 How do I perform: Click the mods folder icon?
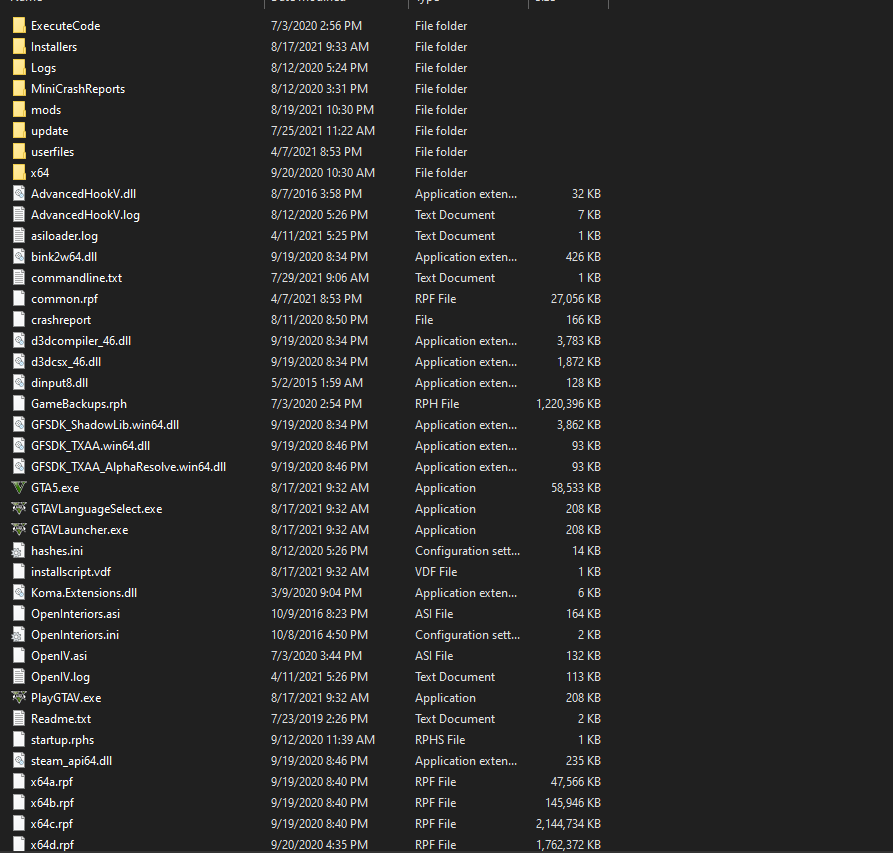click(x=19, y=110)
